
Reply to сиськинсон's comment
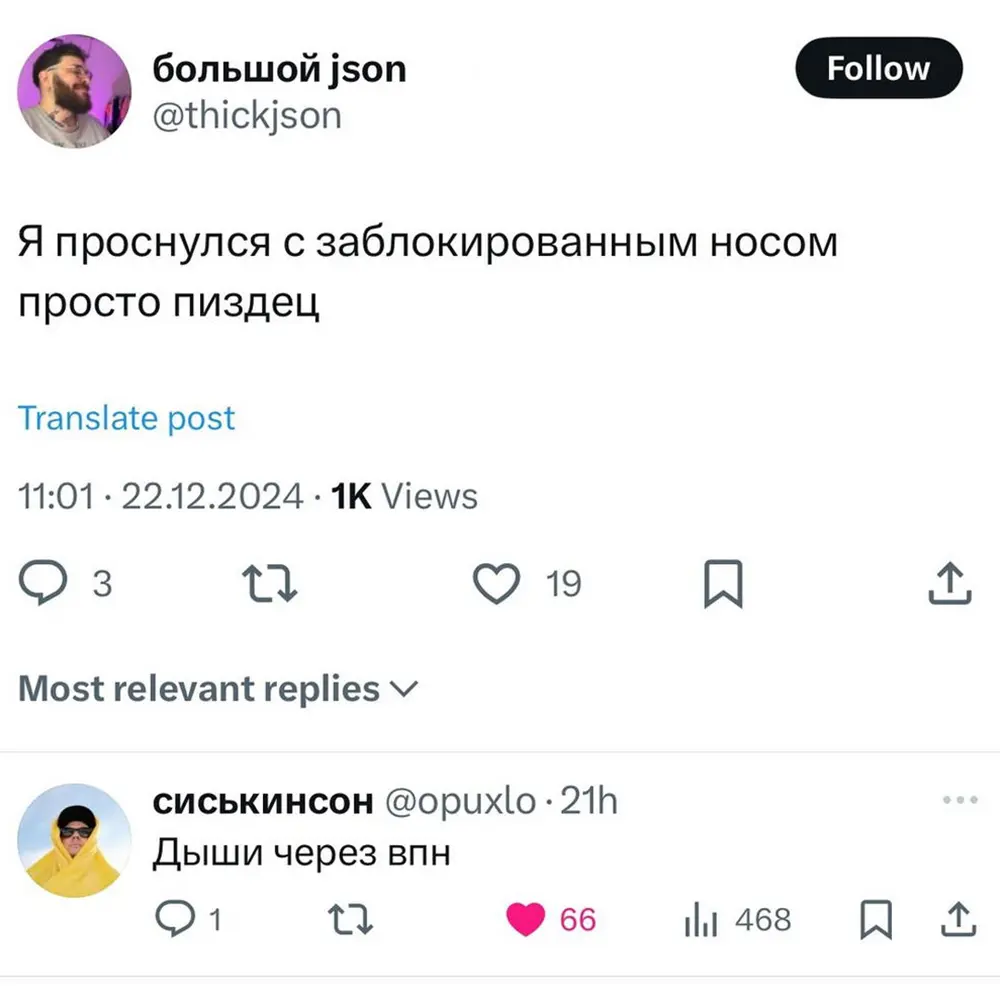[x=176, y=919]
